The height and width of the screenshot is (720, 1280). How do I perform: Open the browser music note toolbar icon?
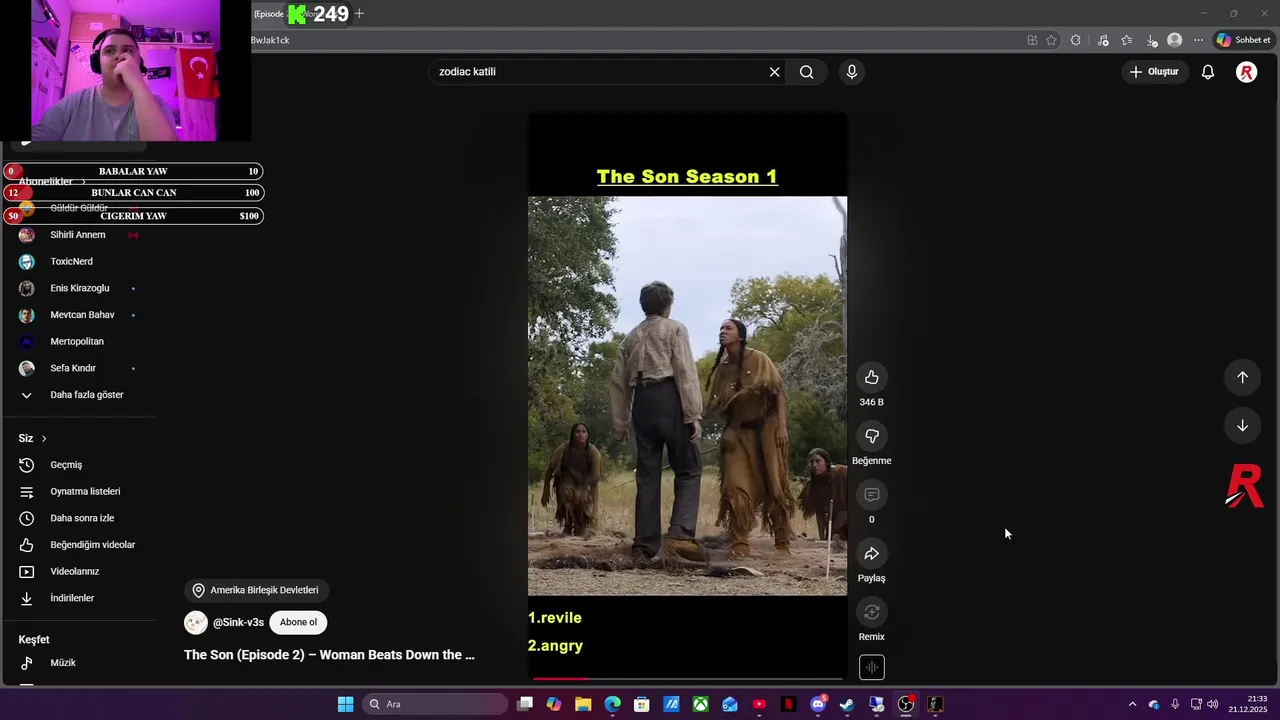pyautogui.click(x=1103, y=40)
